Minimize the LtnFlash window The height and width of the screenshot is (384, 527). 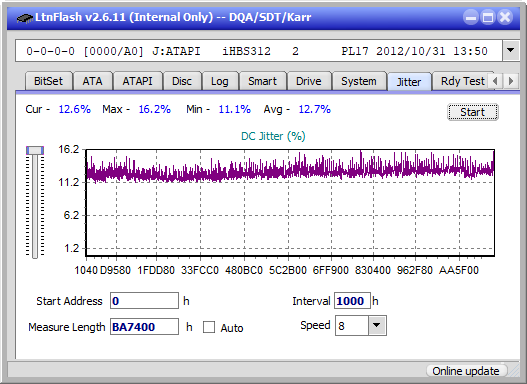pyautogui.click(x=471, y=17)
